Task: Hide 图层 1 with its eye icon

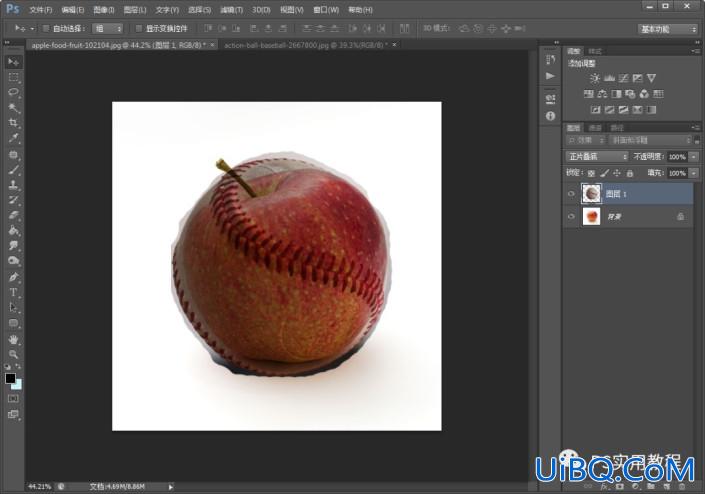Action: tap(571, 194)
